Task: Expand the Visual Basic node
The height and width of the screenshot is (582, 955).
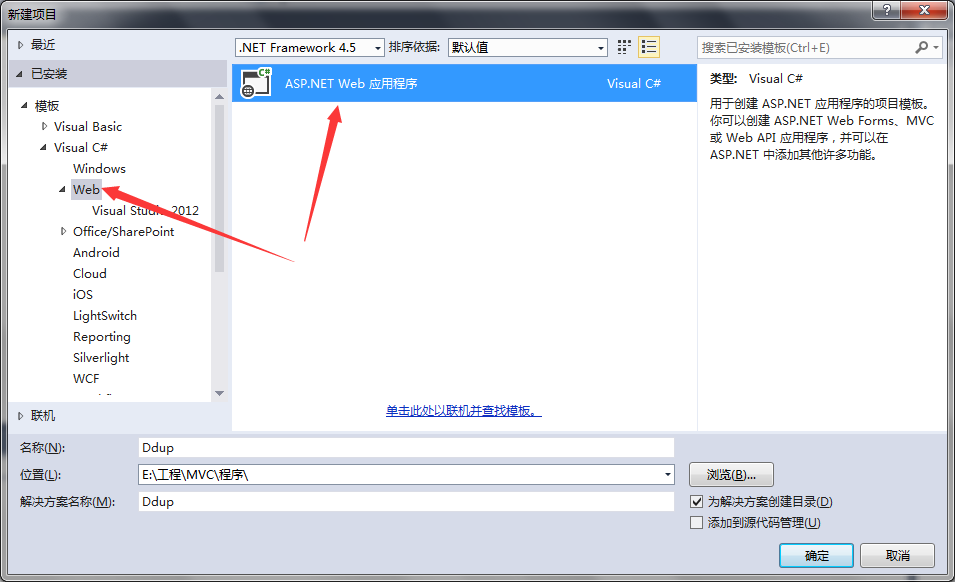Action: (44, 127)
